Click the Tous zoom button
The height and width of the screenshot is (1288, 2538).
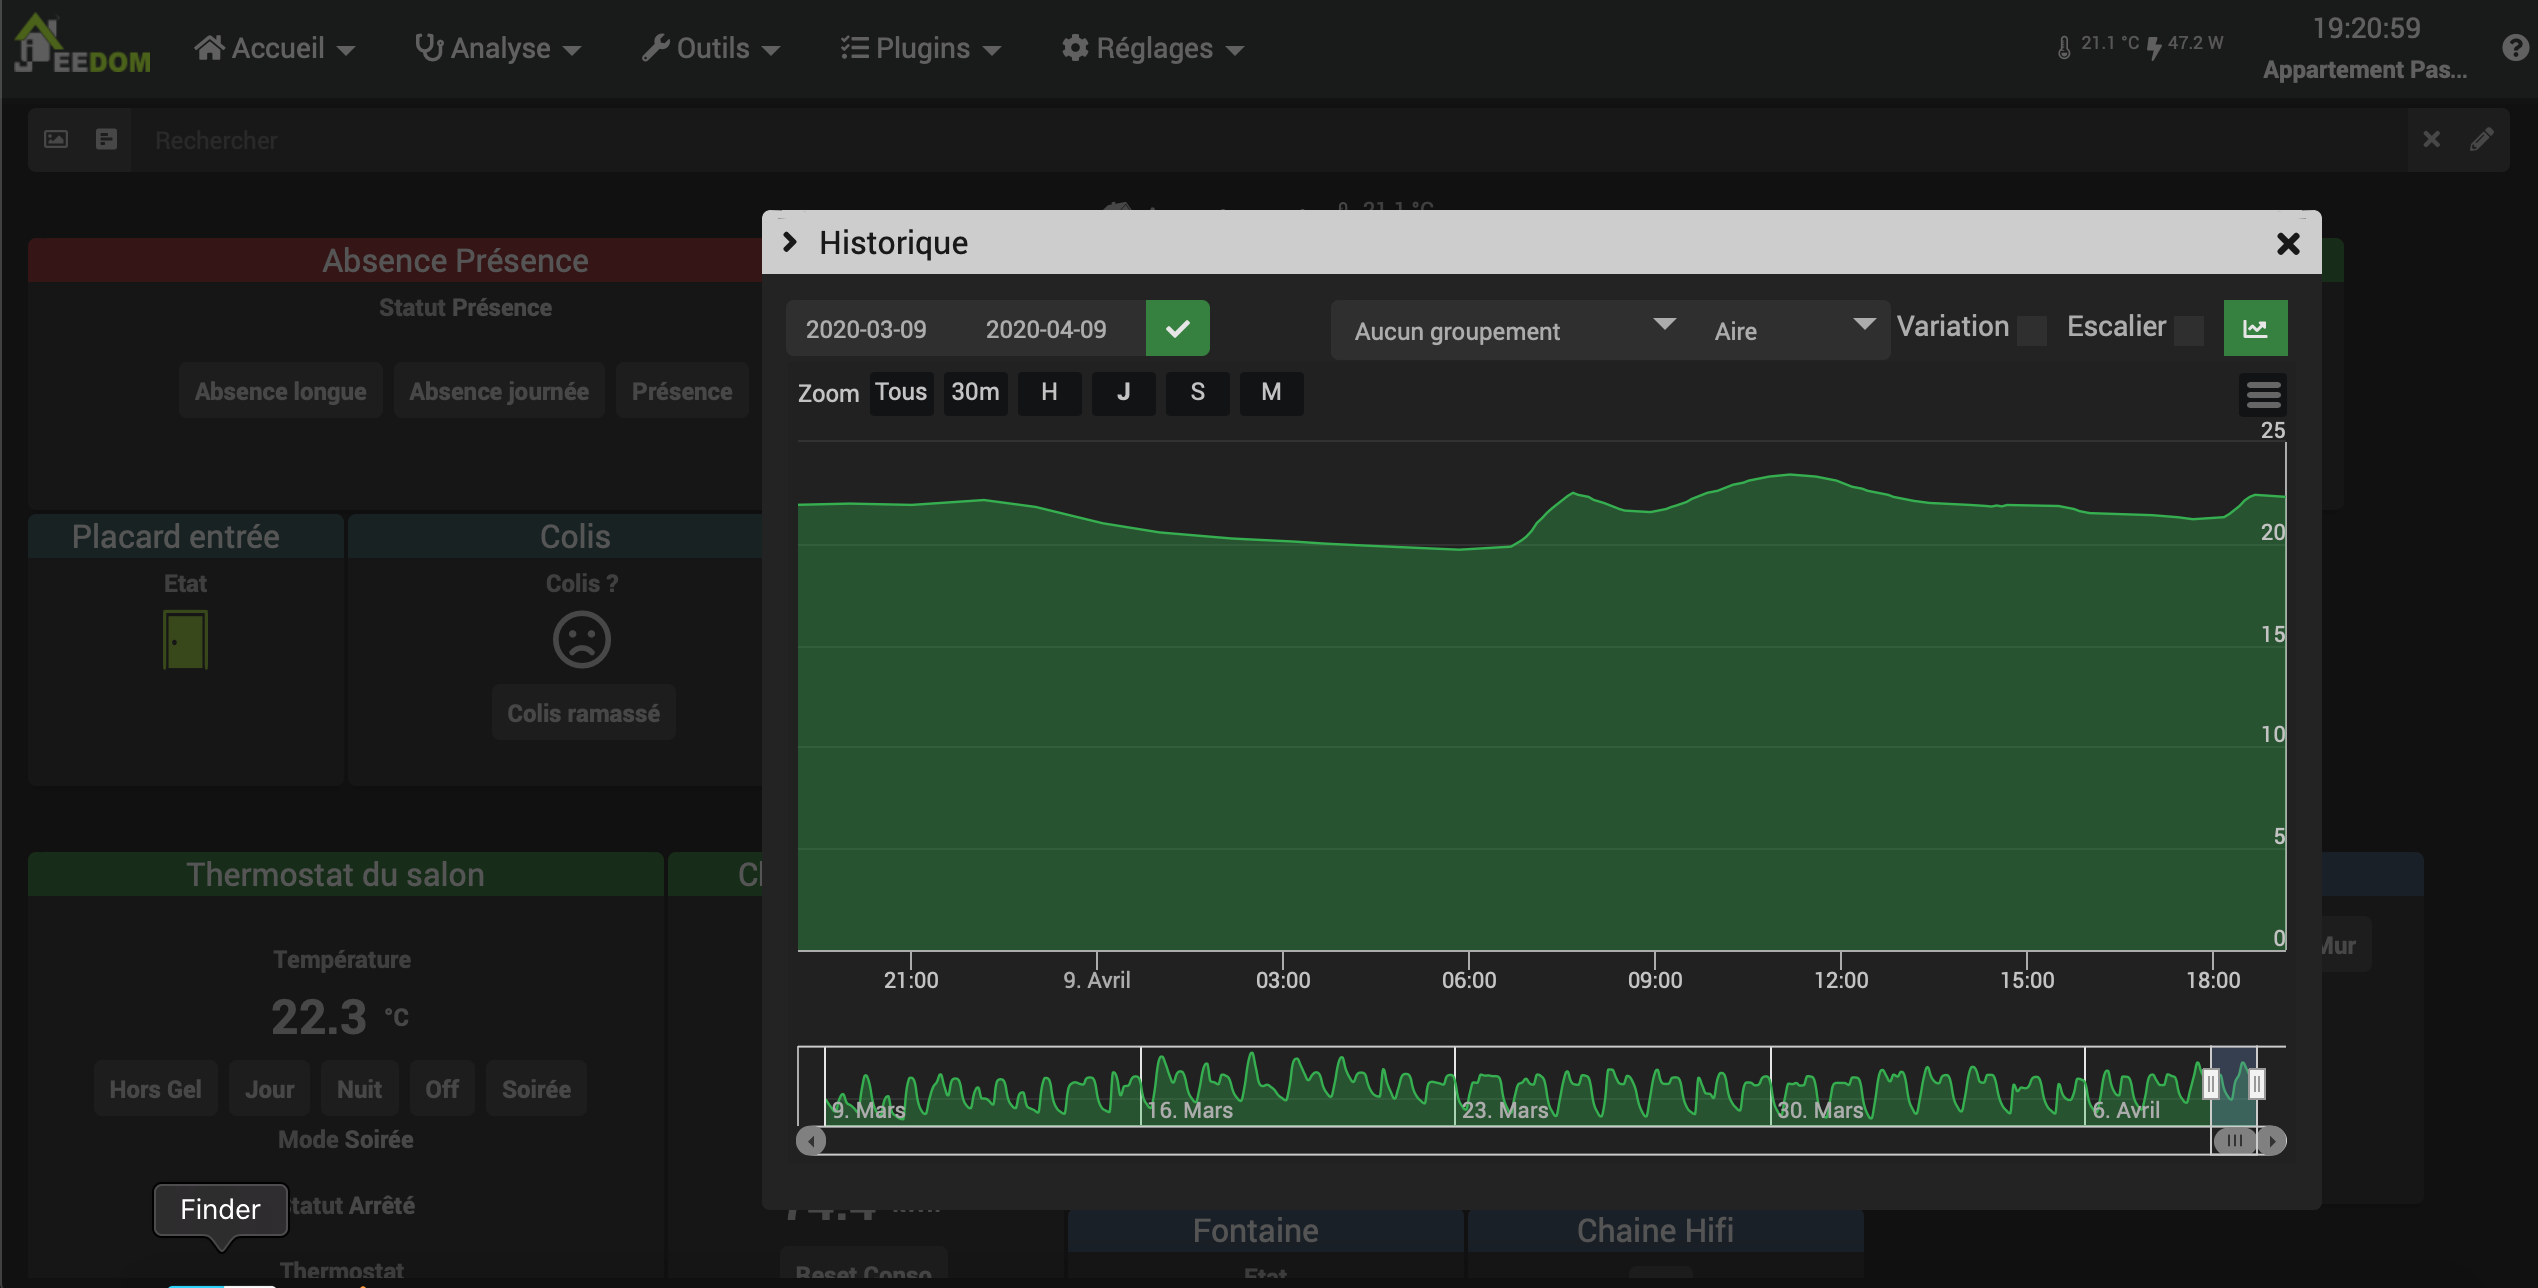[x=901, y=392]
